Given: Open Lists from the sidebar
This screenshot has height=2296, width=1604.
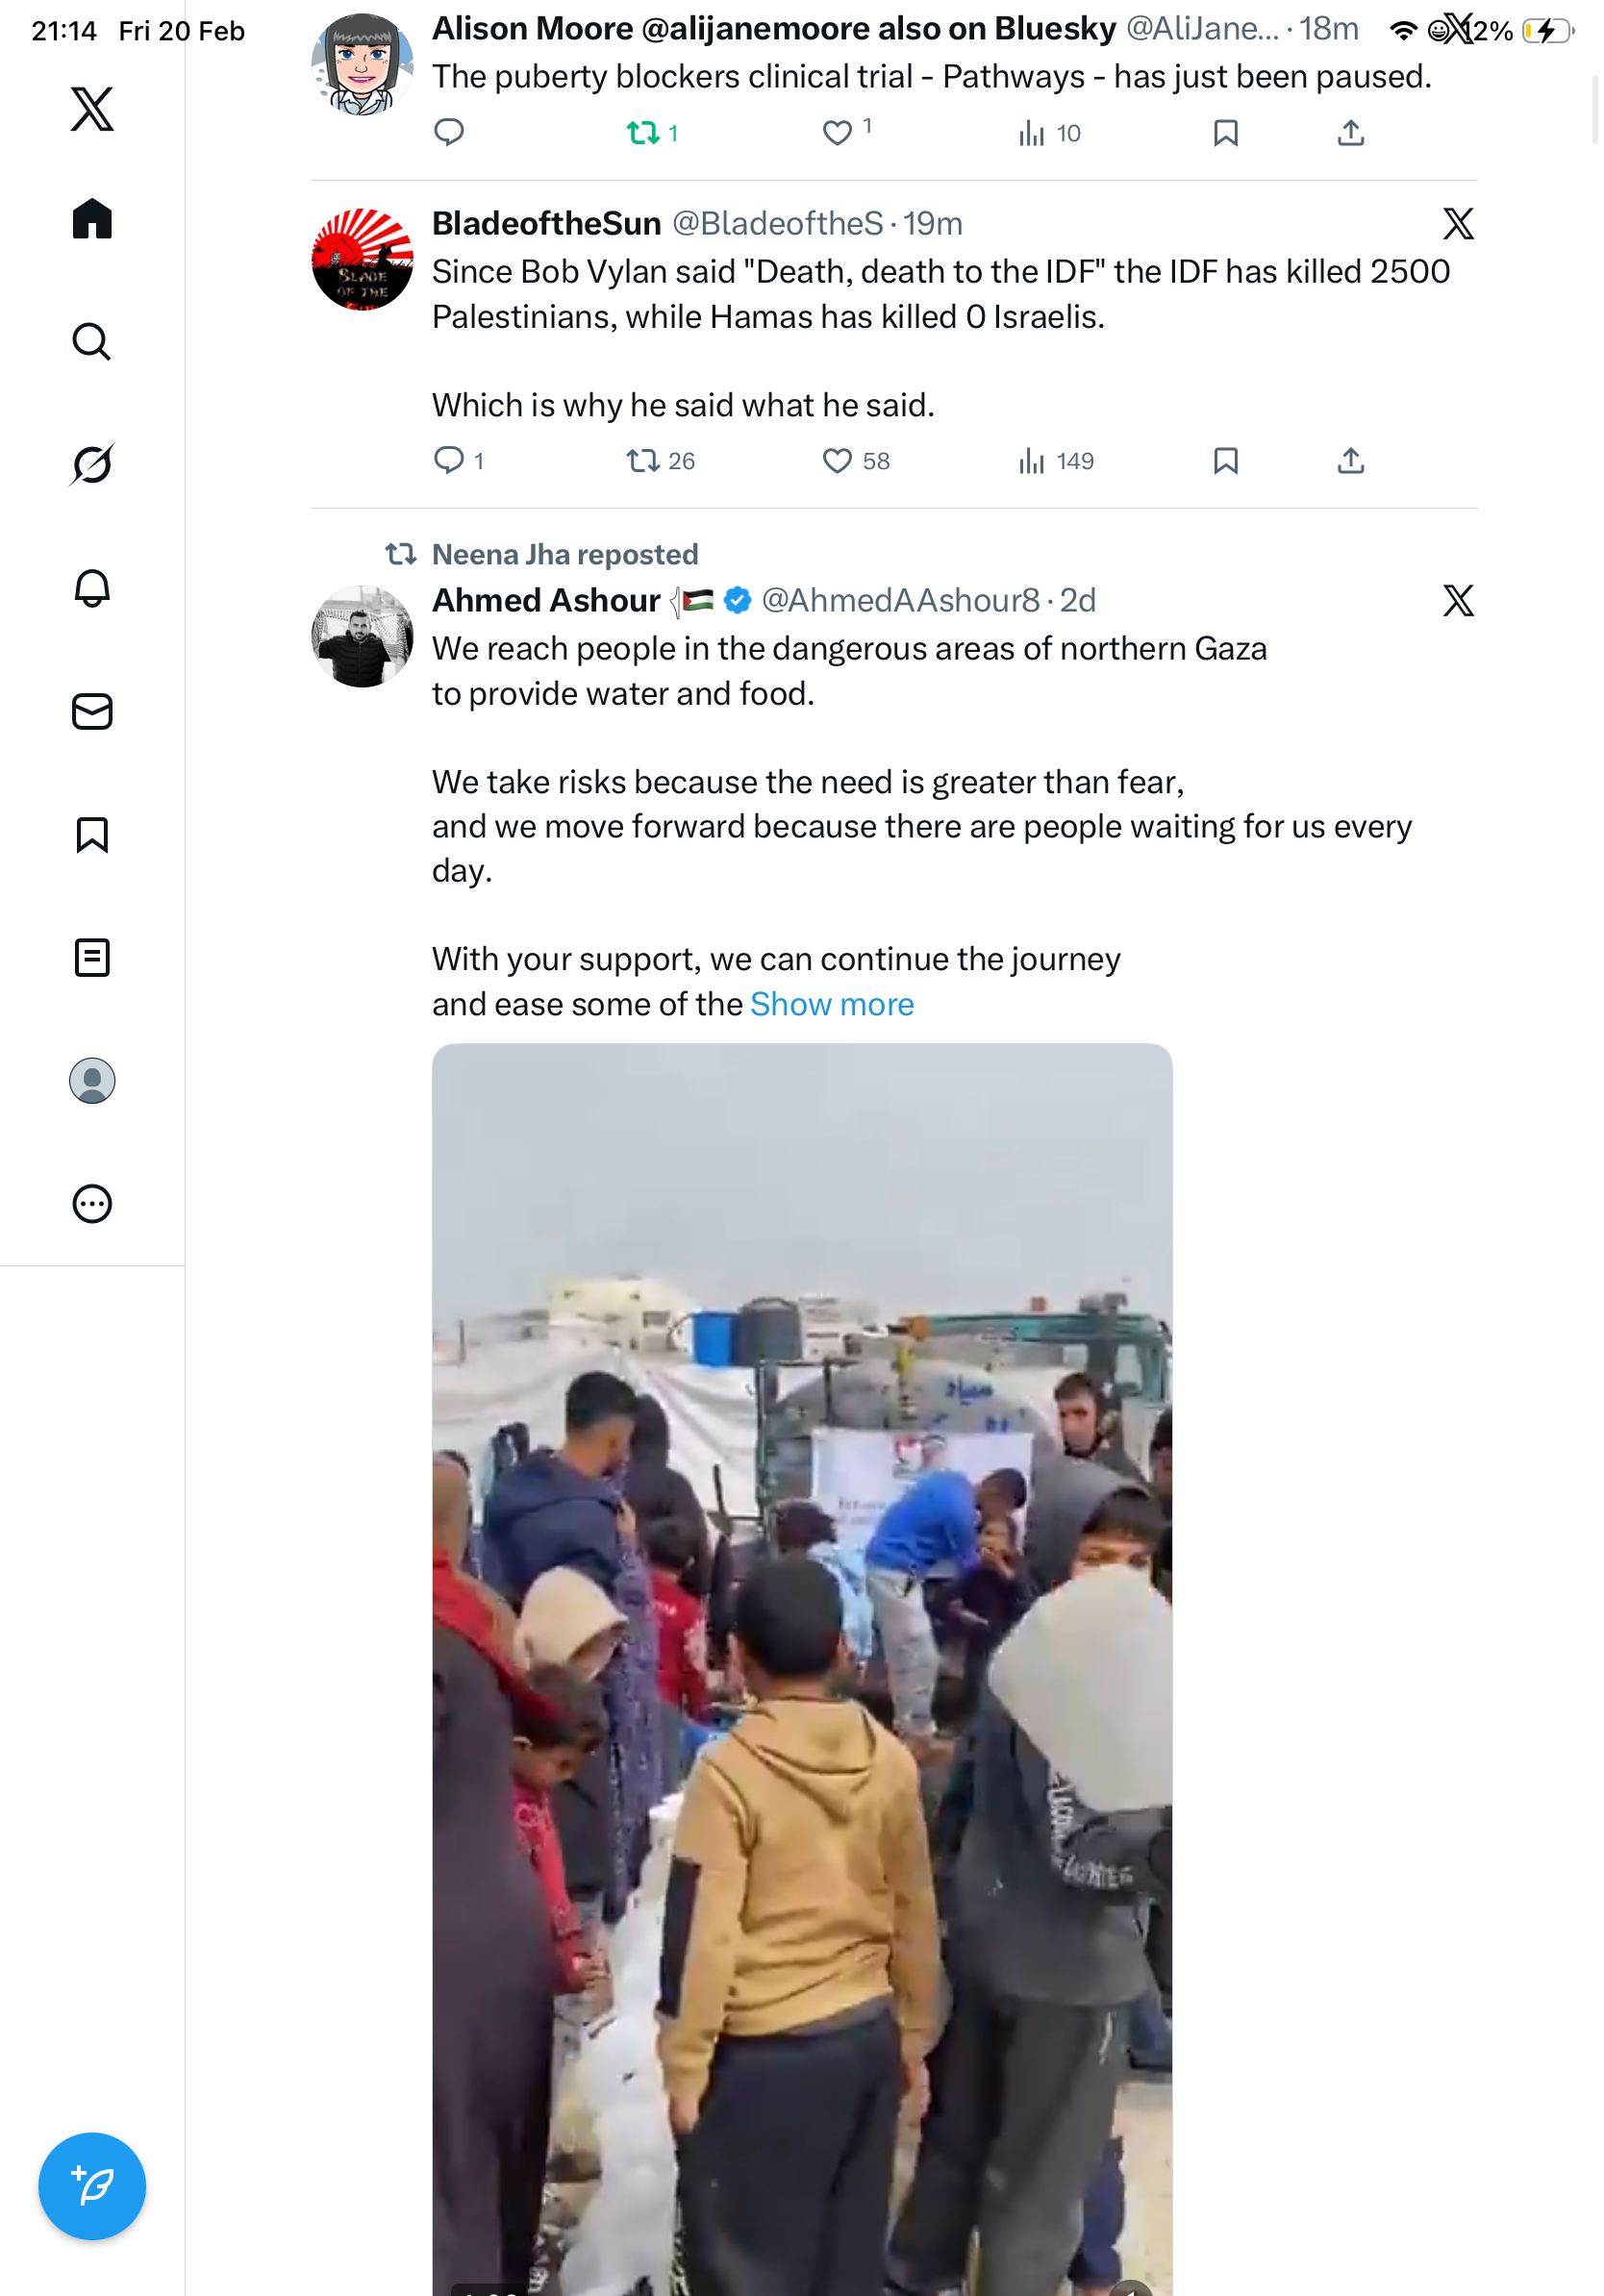Looking at the screenshot, I should coord(92,957).
